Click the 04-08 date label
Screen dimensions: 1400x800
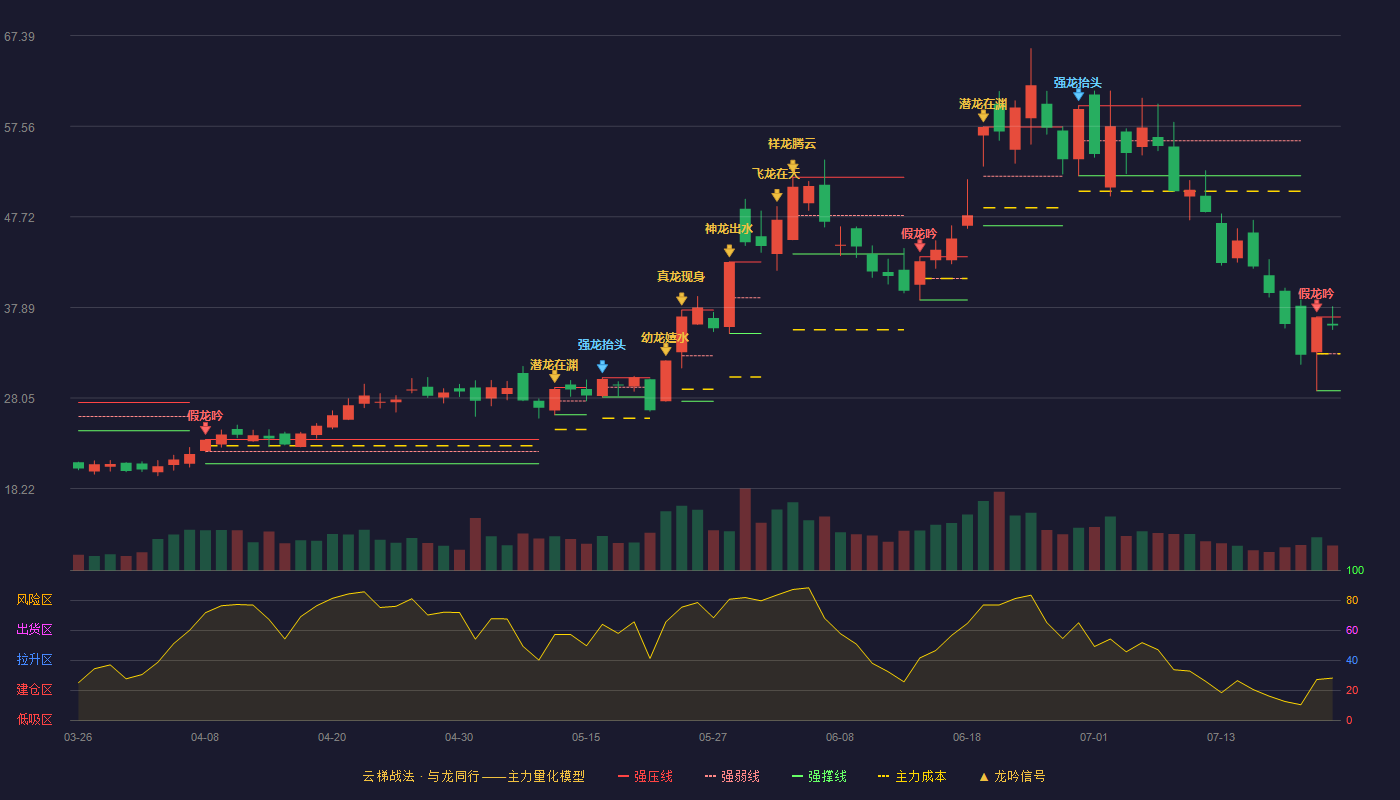coord(205,737)
